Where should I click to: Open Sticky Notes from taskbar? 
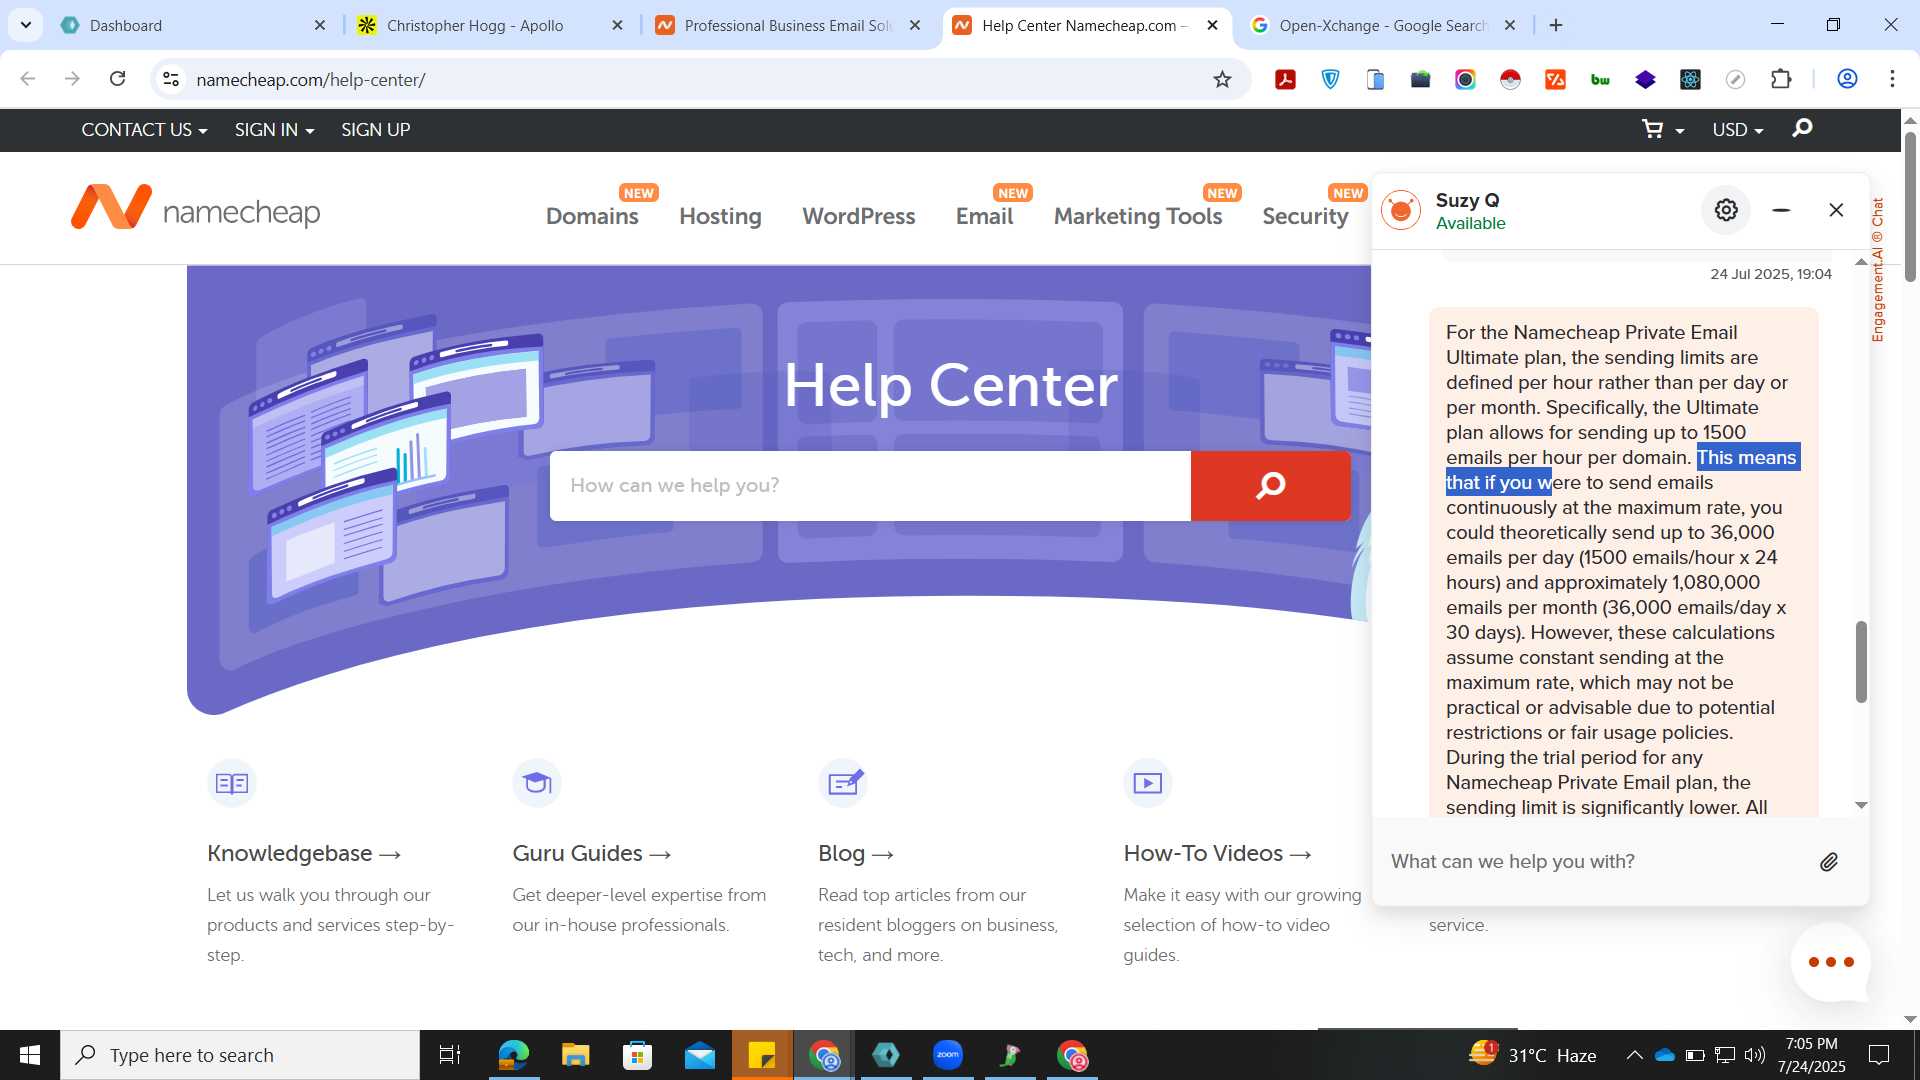coord(761,1055)
